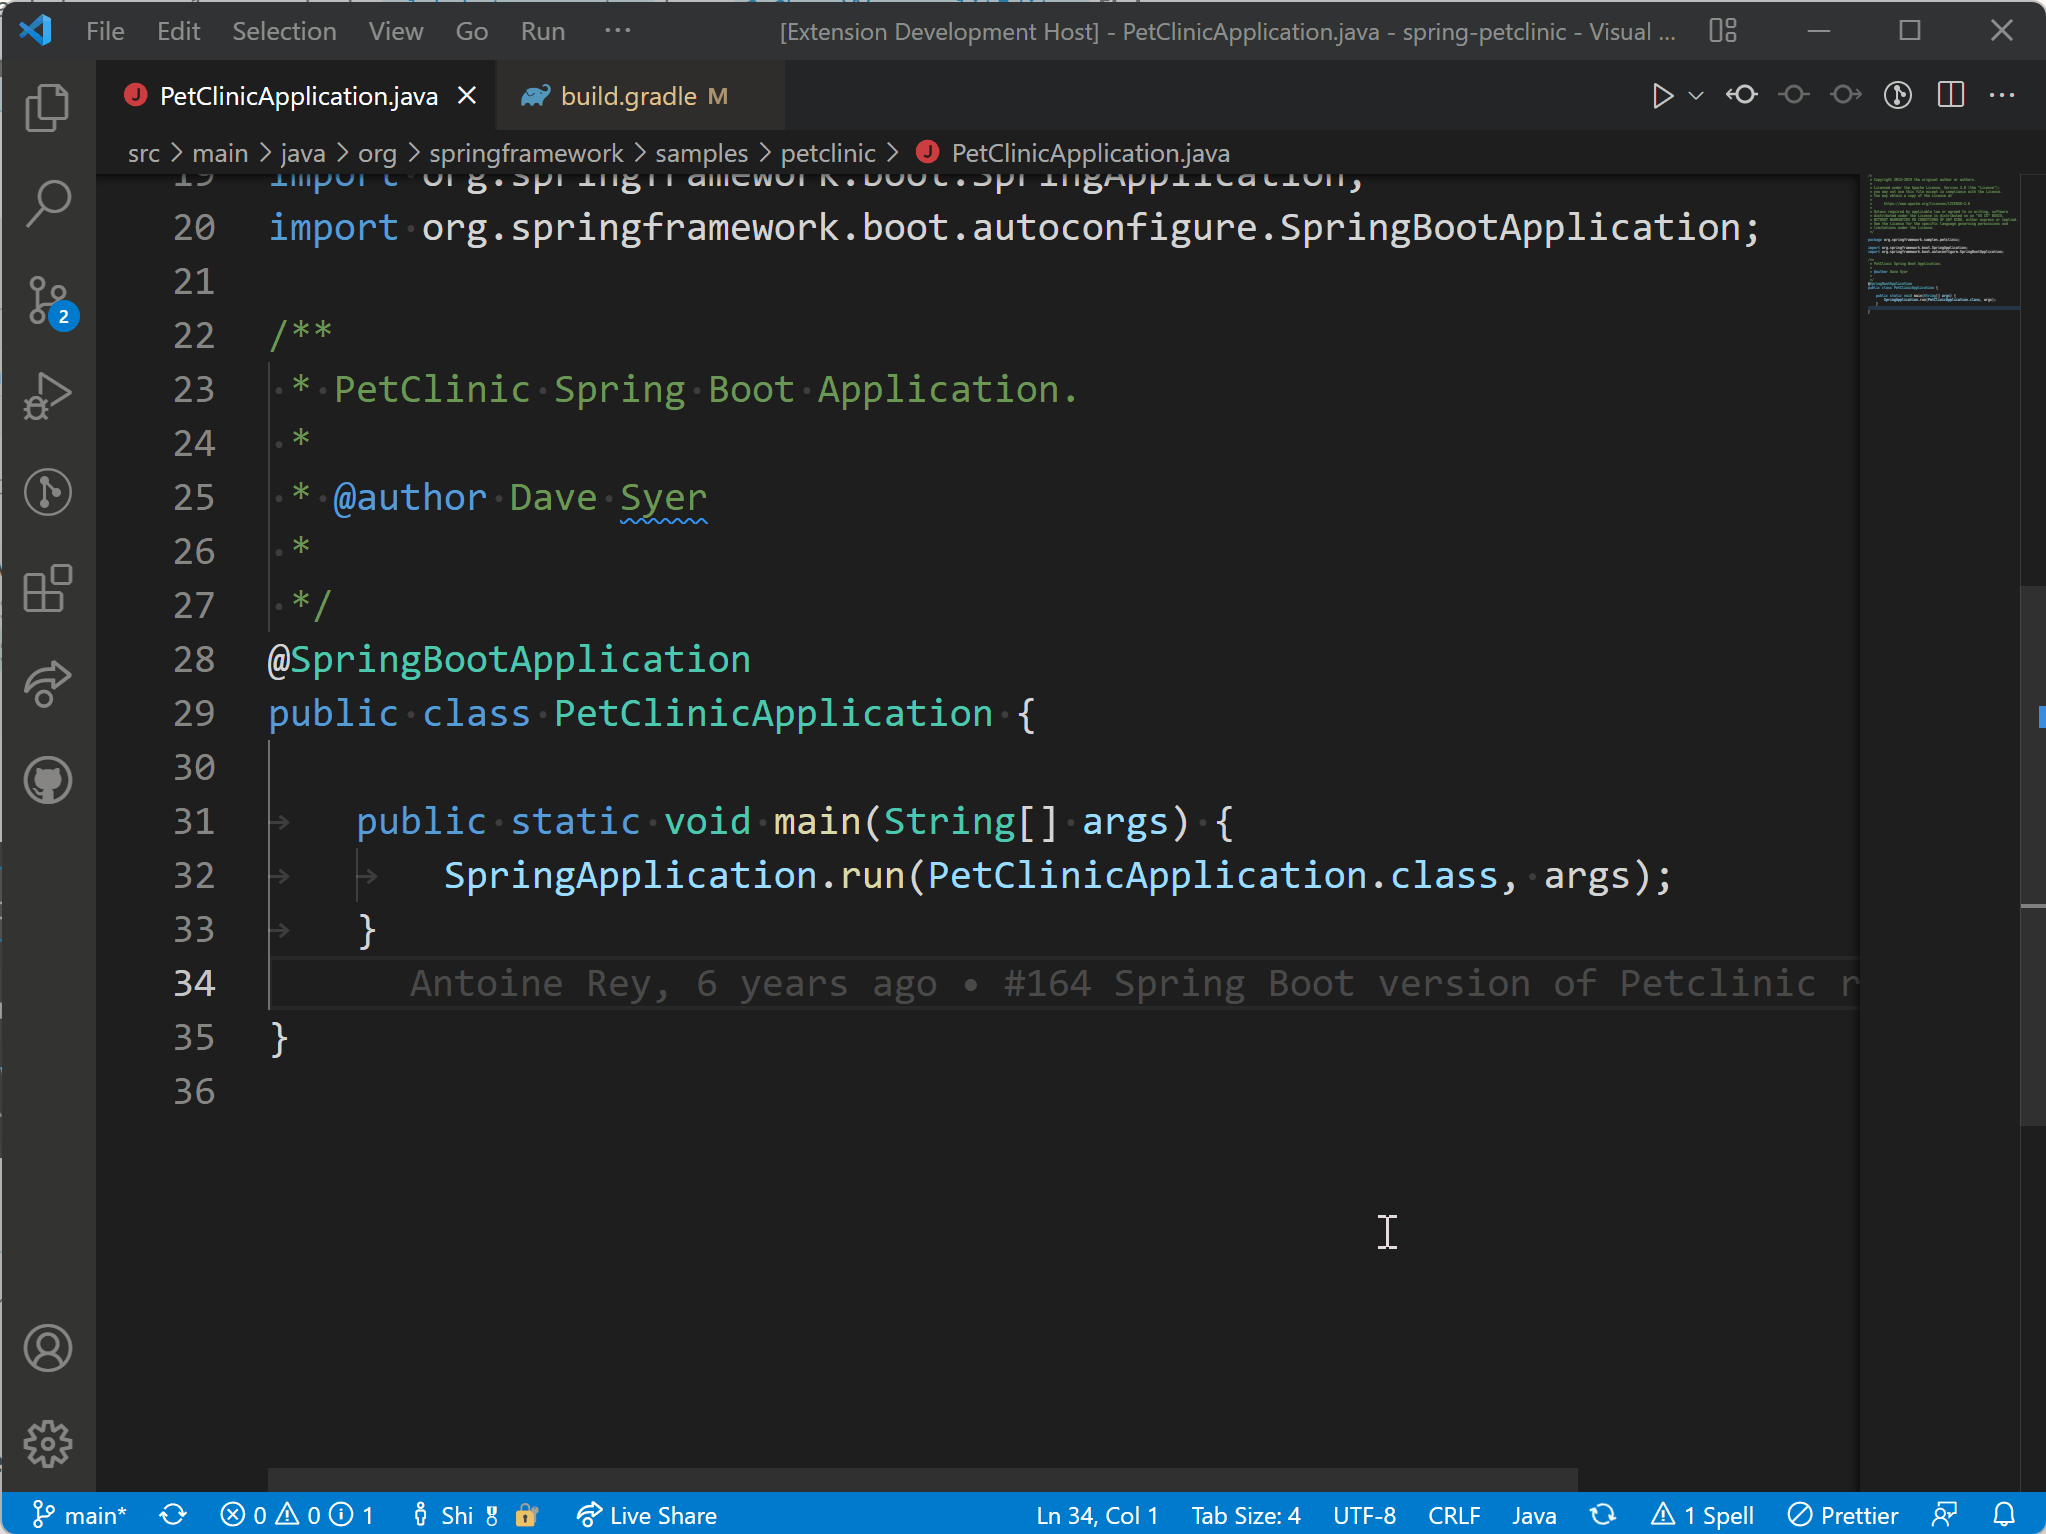The width and height of the screenshot is (2046, 1534).
Task: Open Run and Debug view
Action: [x=47, y=396]
